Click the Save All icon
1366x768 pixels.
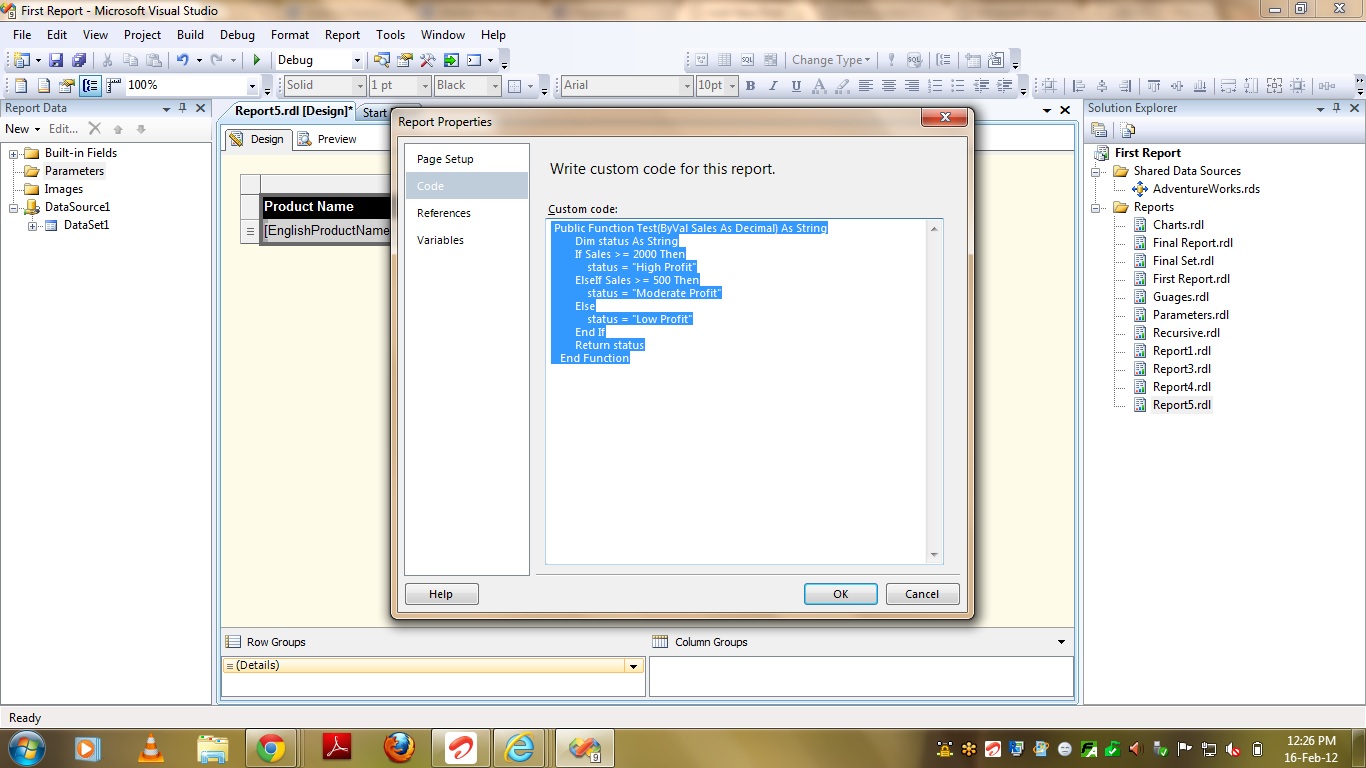(78, 61)
